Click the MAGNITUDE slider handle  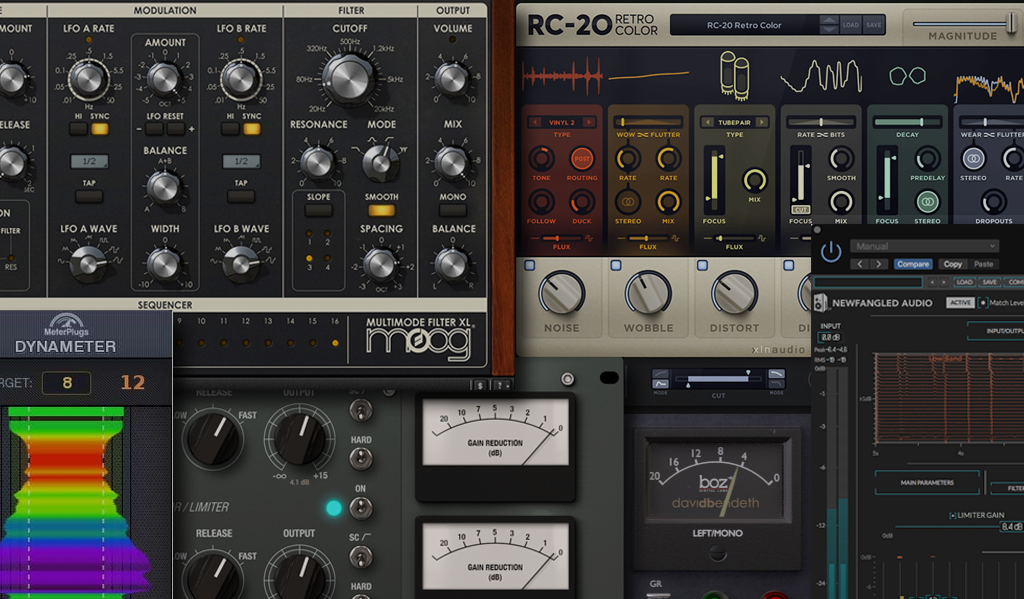pyautogui.click(x=1012, y=24)
